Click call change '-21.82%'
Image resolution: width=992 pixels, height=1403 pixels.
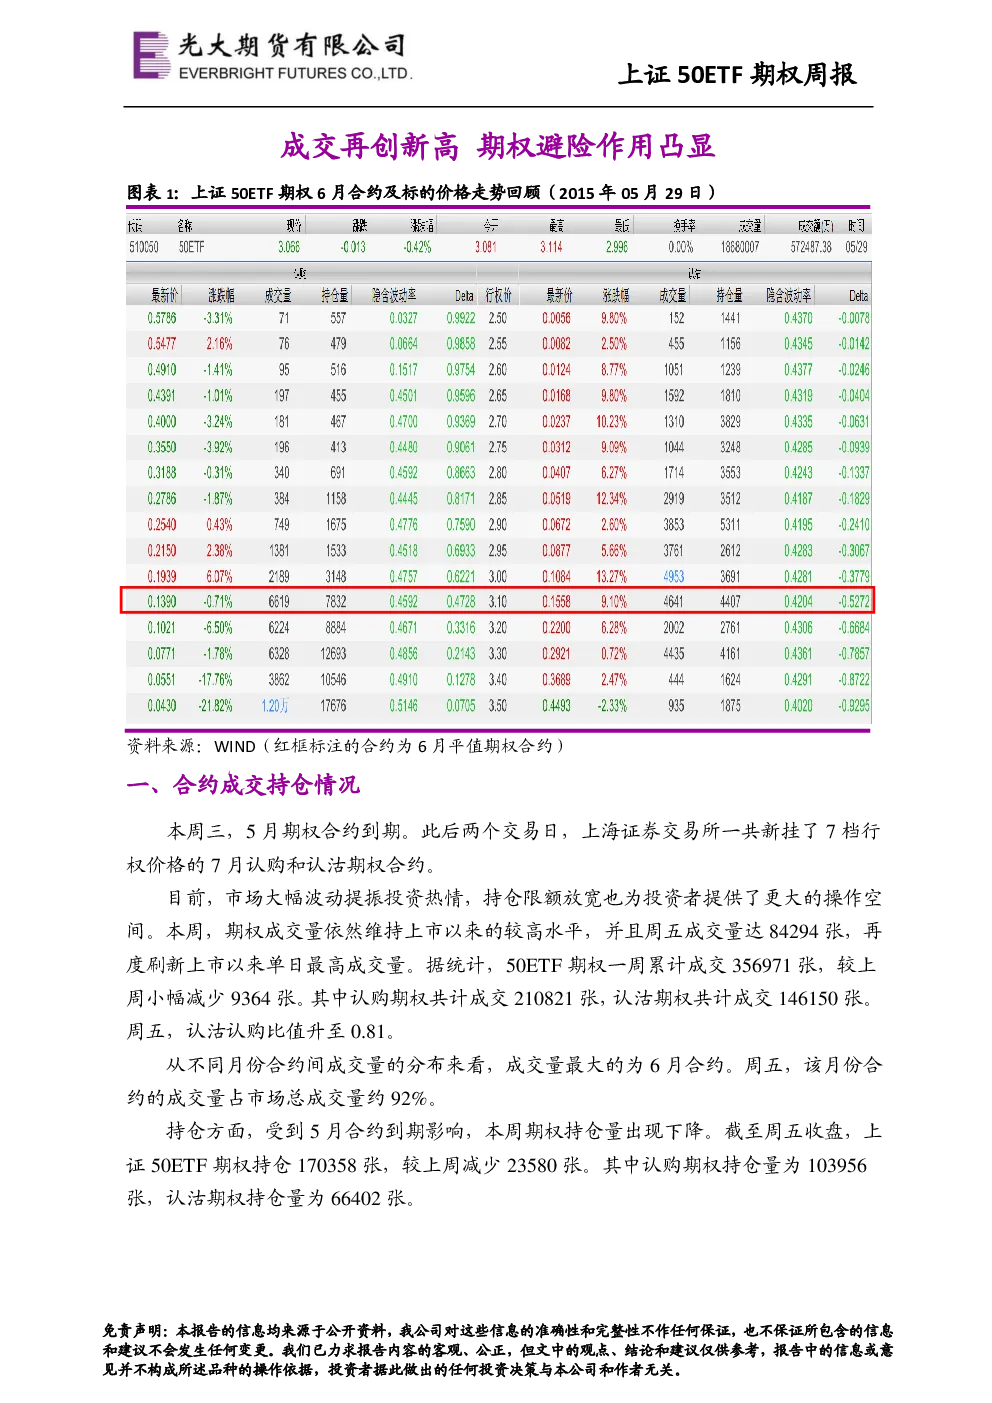point(216,706)
